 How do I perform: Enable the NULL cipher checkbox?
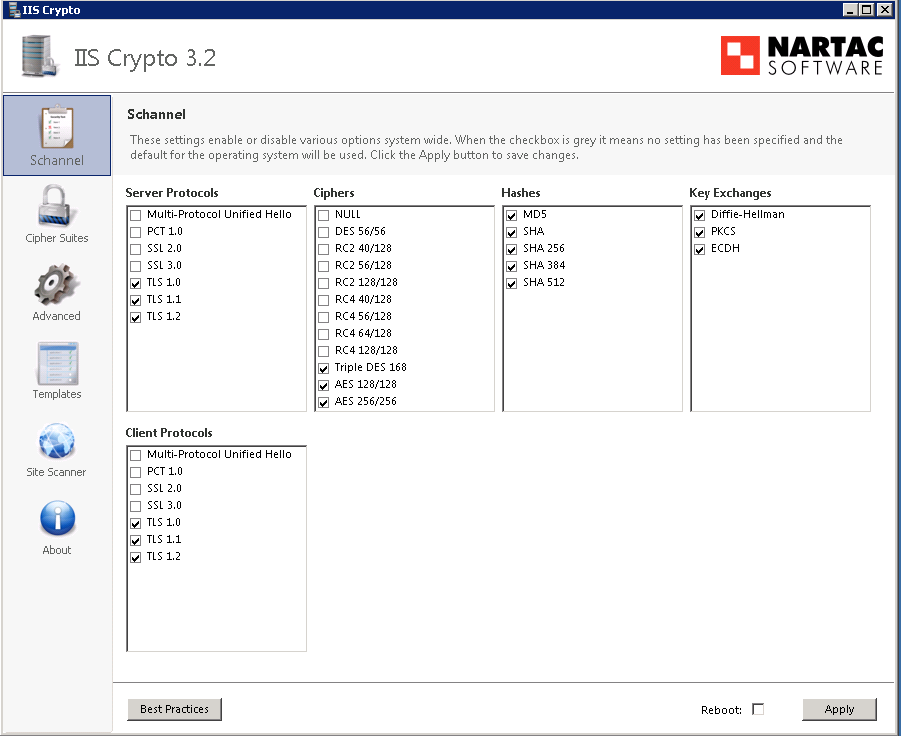[x=324, y=215]
